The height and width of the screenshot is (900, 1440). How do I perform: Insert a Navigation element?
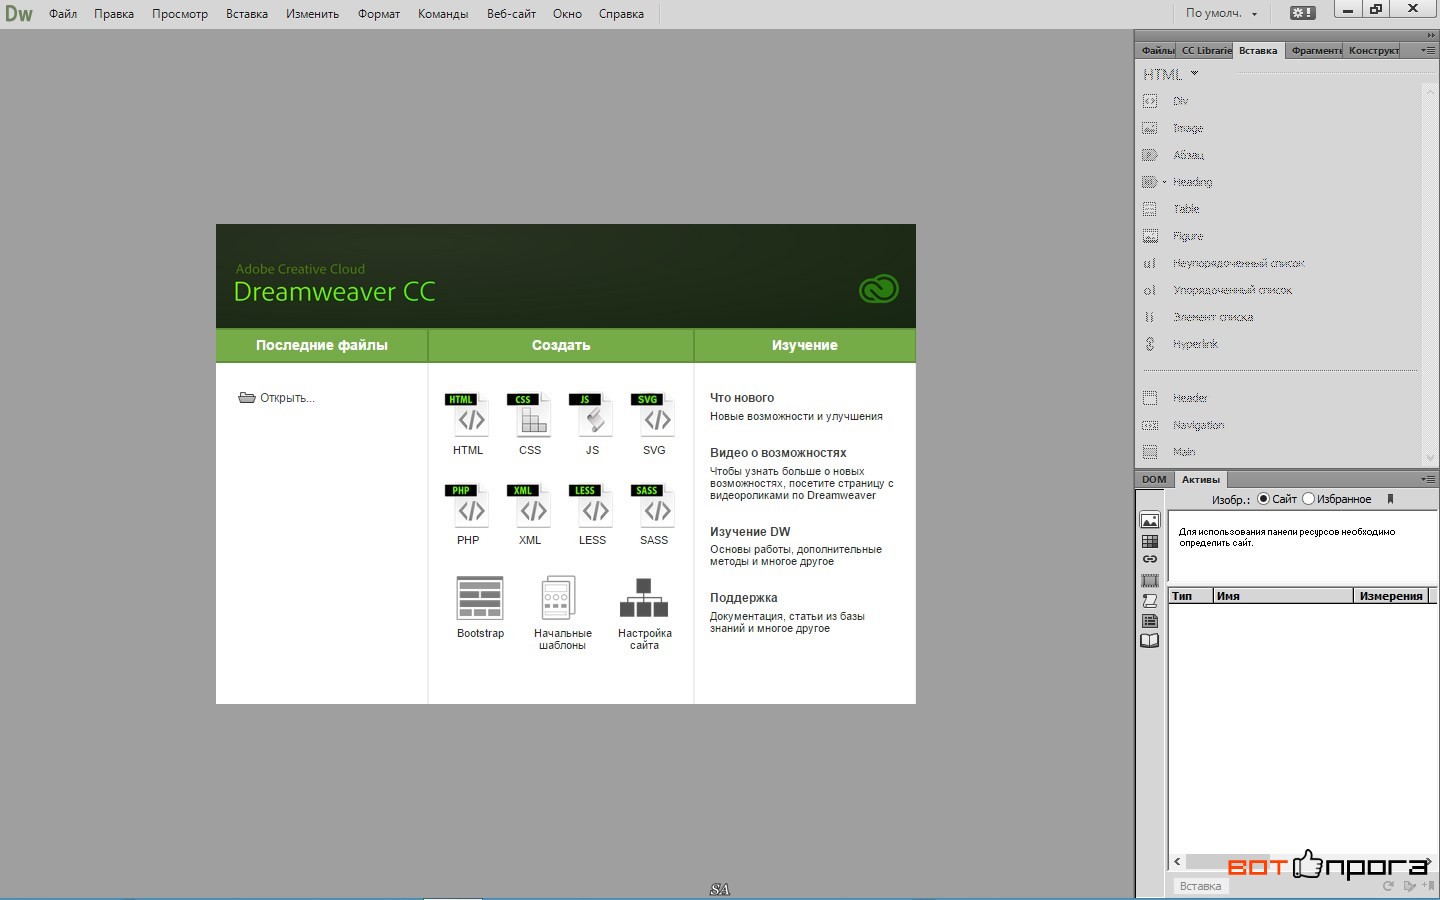pyautogui.click(x=1184, y=425)
